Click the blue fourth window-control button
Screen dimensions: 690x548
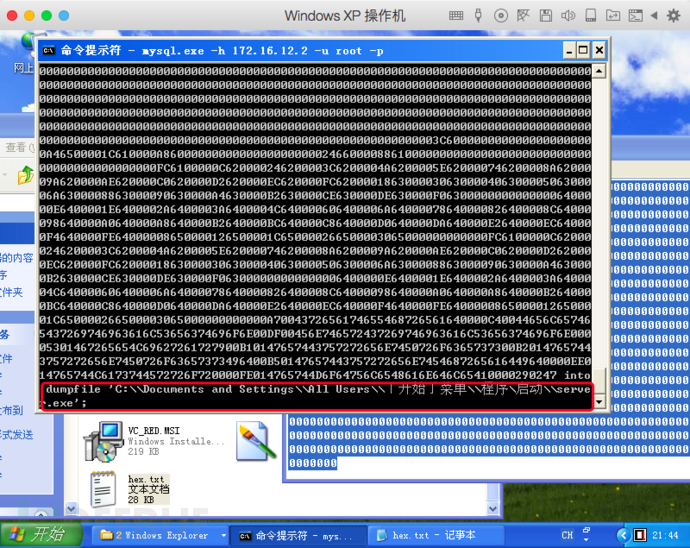point(64,16)
